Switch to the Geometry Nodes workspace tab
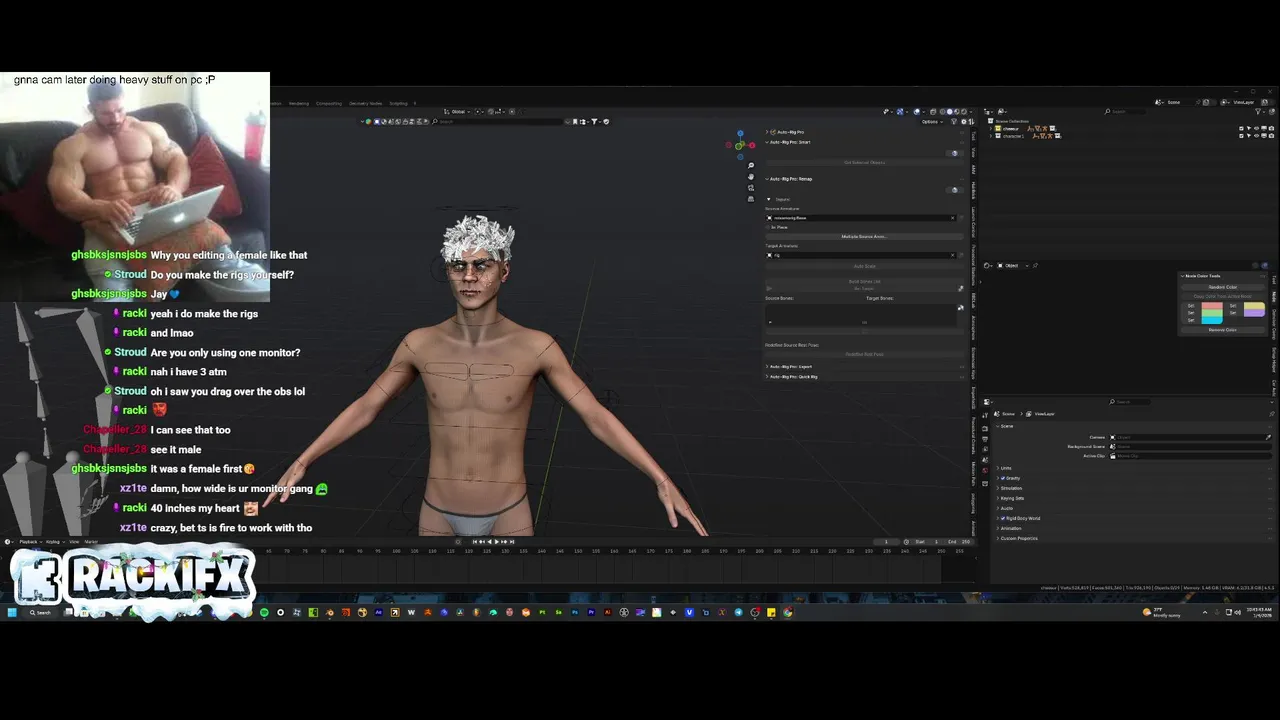 click(365, 103)
